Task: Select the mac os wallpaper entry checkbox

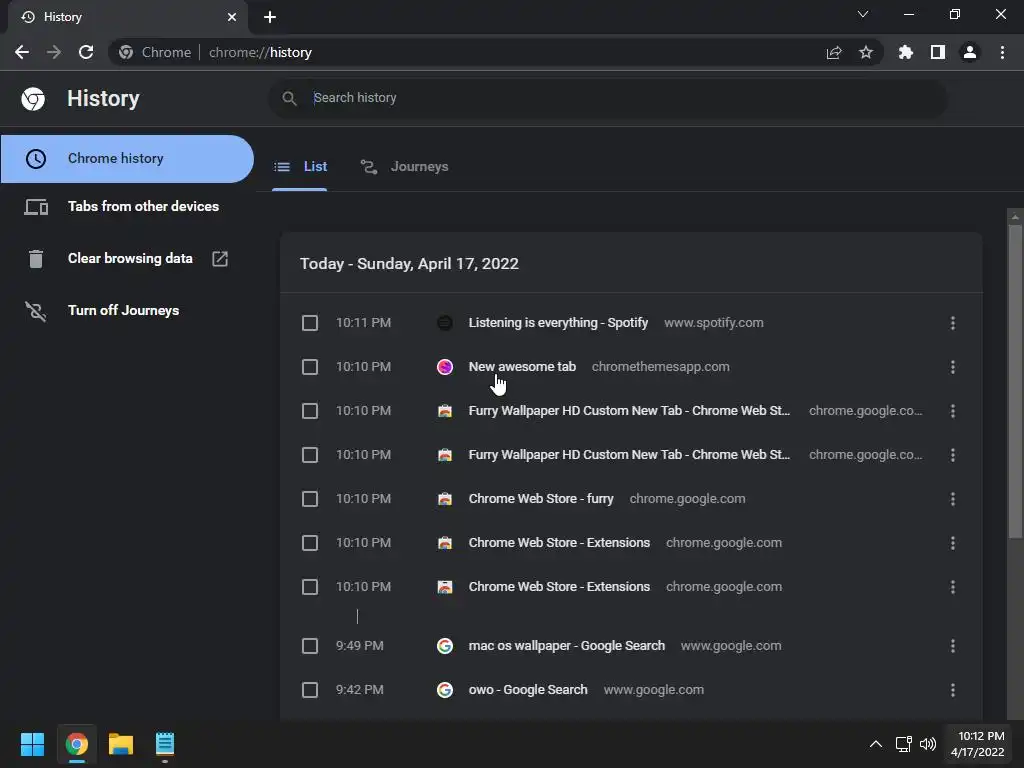Action: click(310, 646)
